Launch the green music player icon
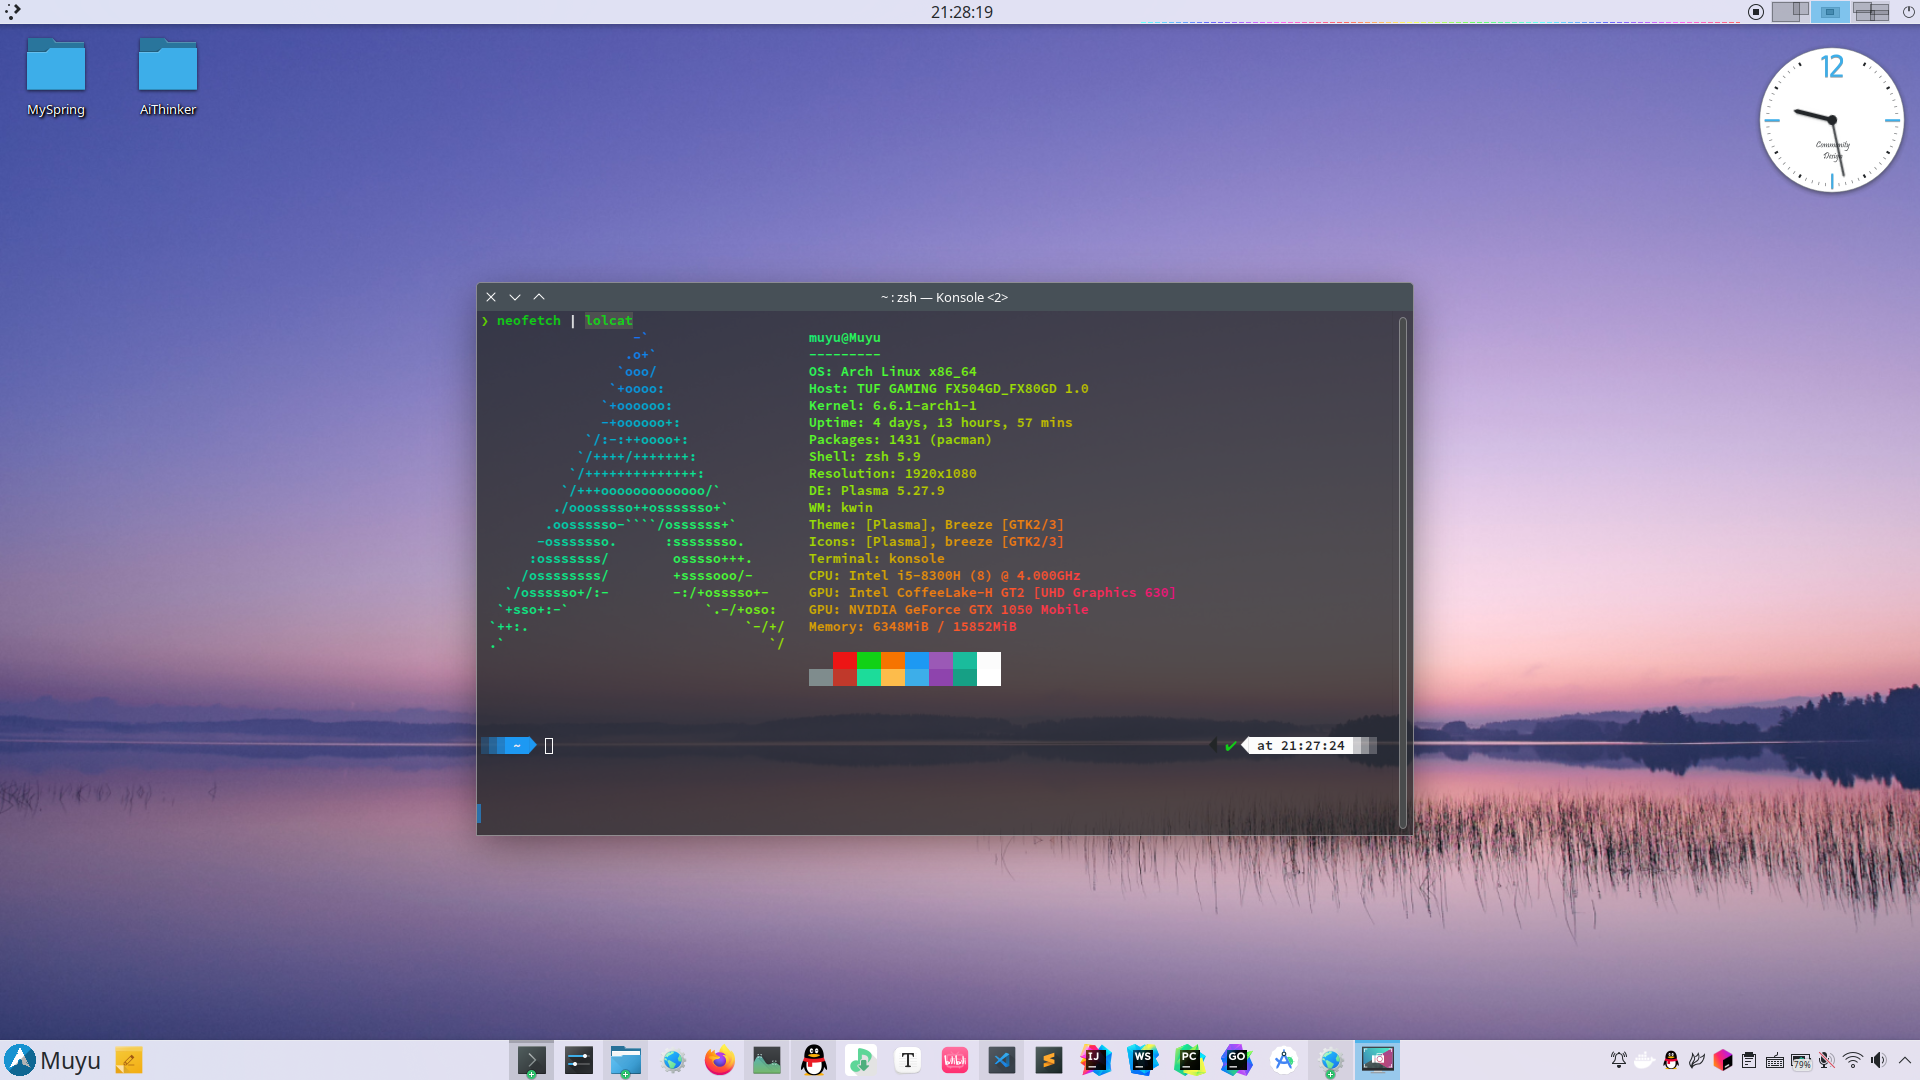Image resolution: width=1920 pixels, height=1080 pixels. 861,1060
